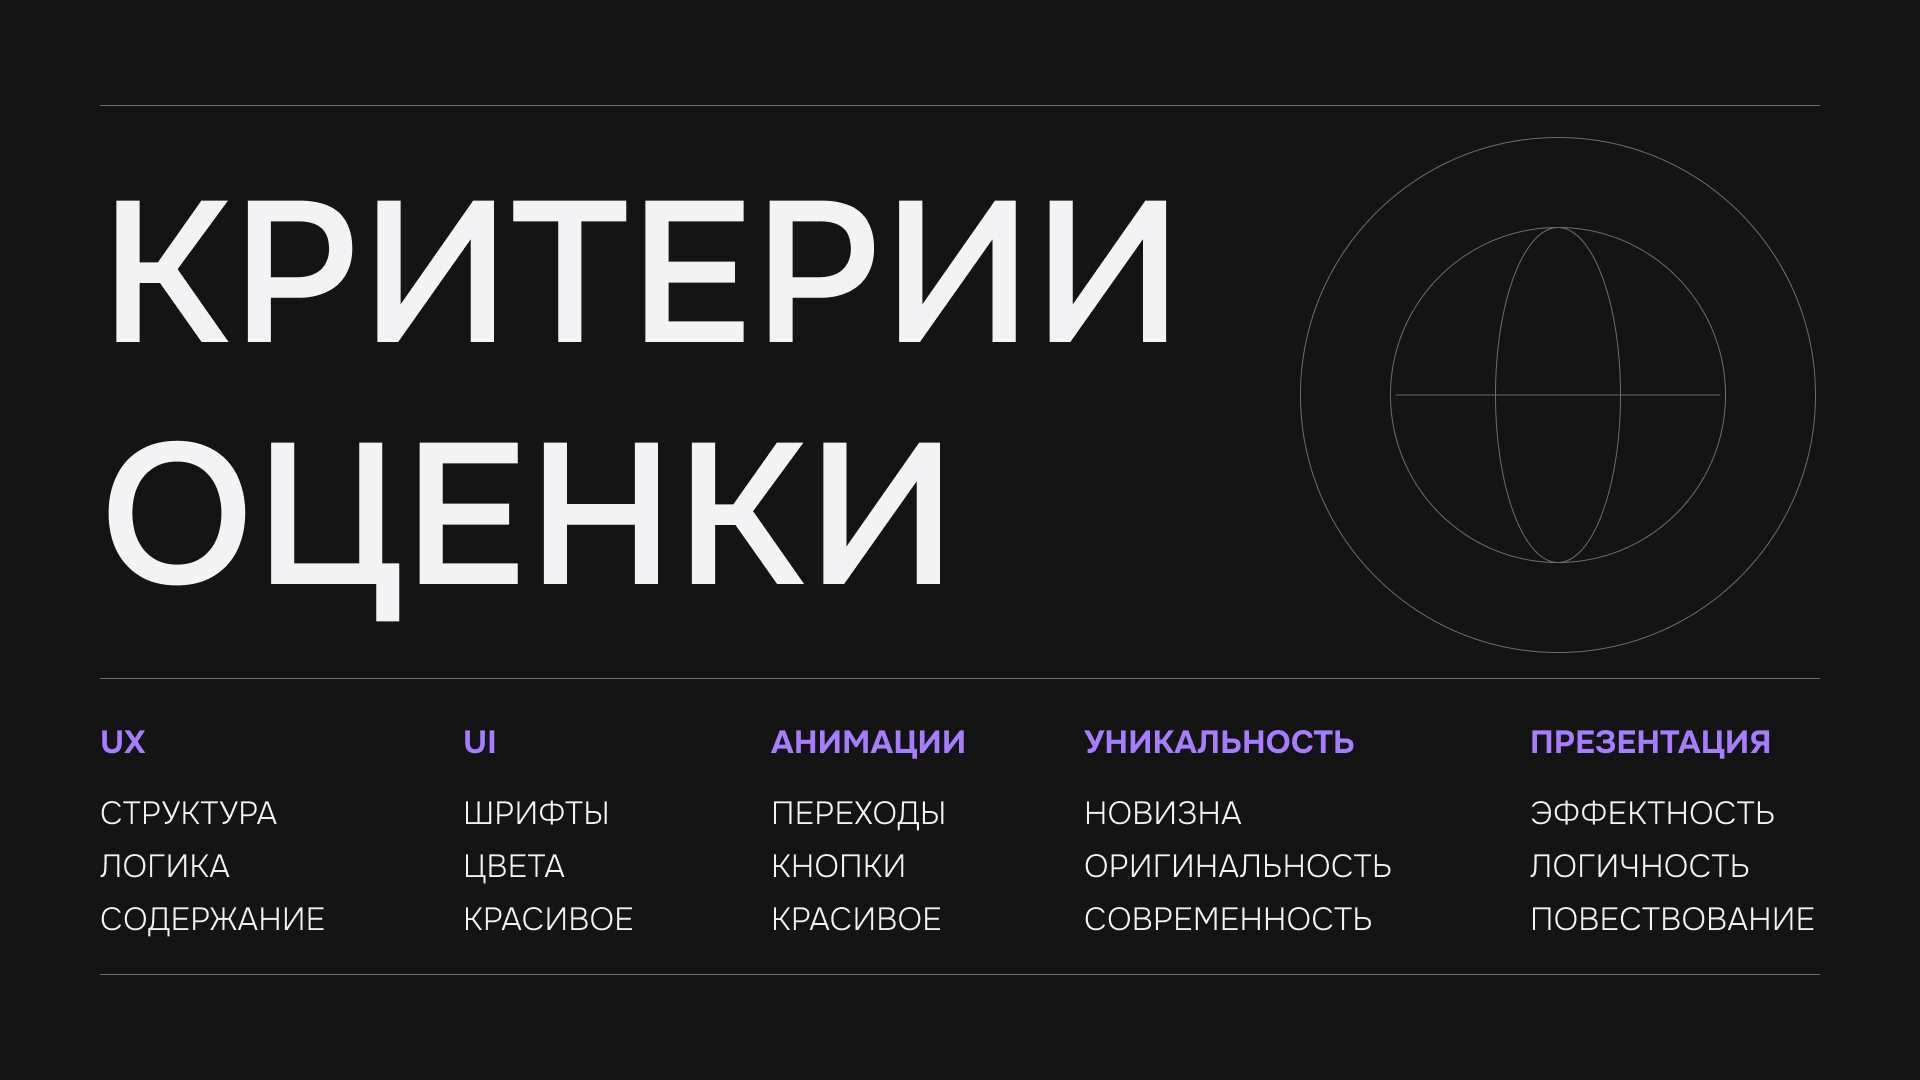This screenshot has height=1080, width=1920.
Task: Click the АНИМАЦИИ section header
Action: click(x=868, y=742)
